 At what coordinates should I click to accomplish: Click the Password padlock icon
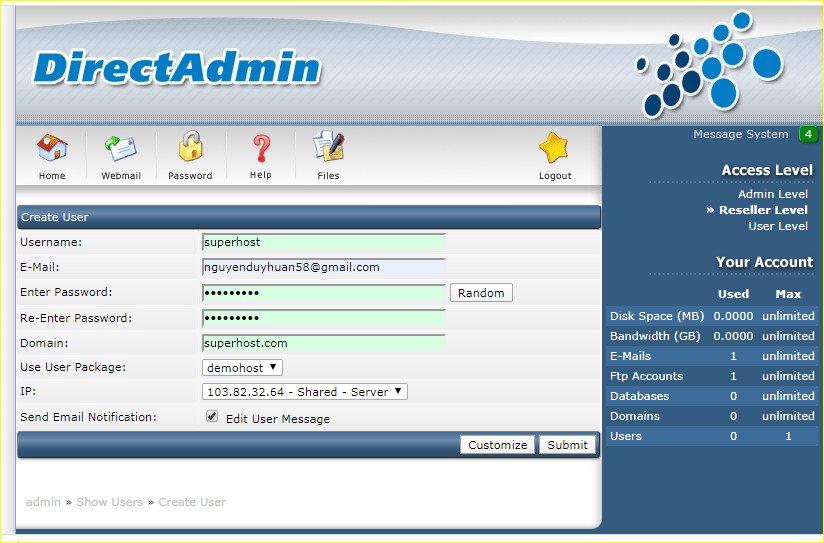tap(190, 150)
